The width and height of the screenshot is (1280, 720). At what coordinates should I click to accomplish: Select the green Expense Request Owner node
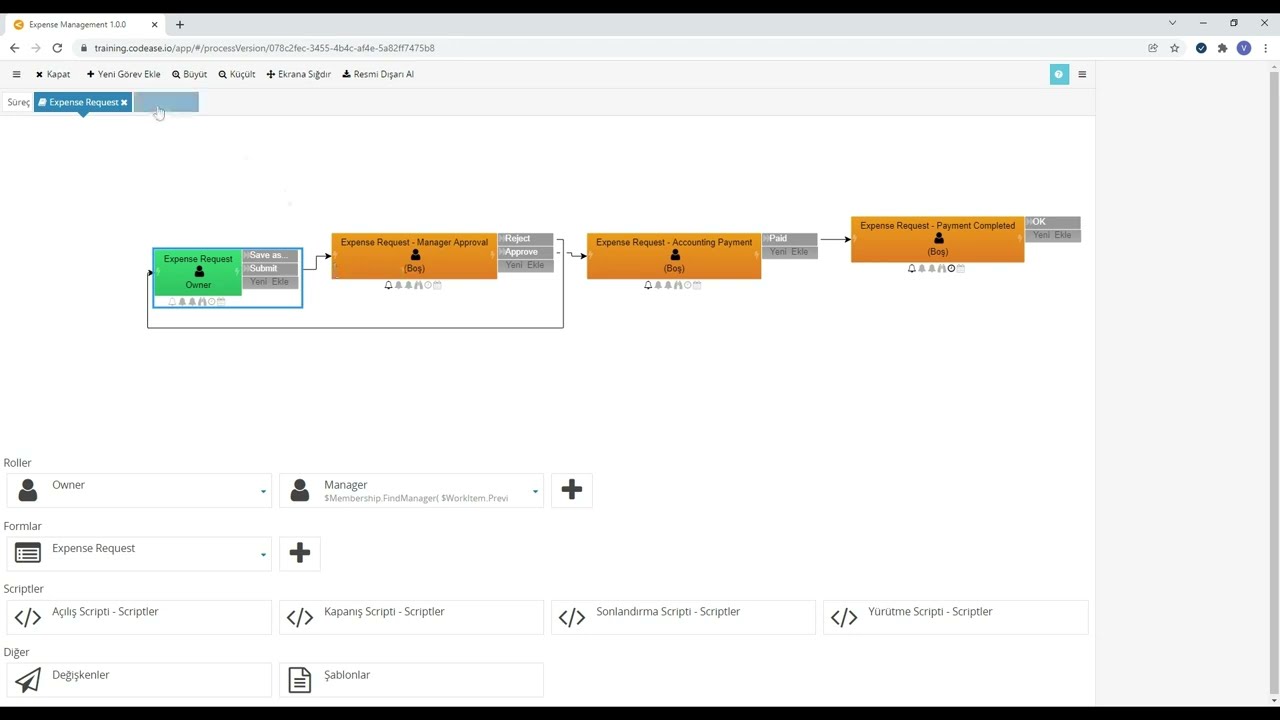[198, 272]
